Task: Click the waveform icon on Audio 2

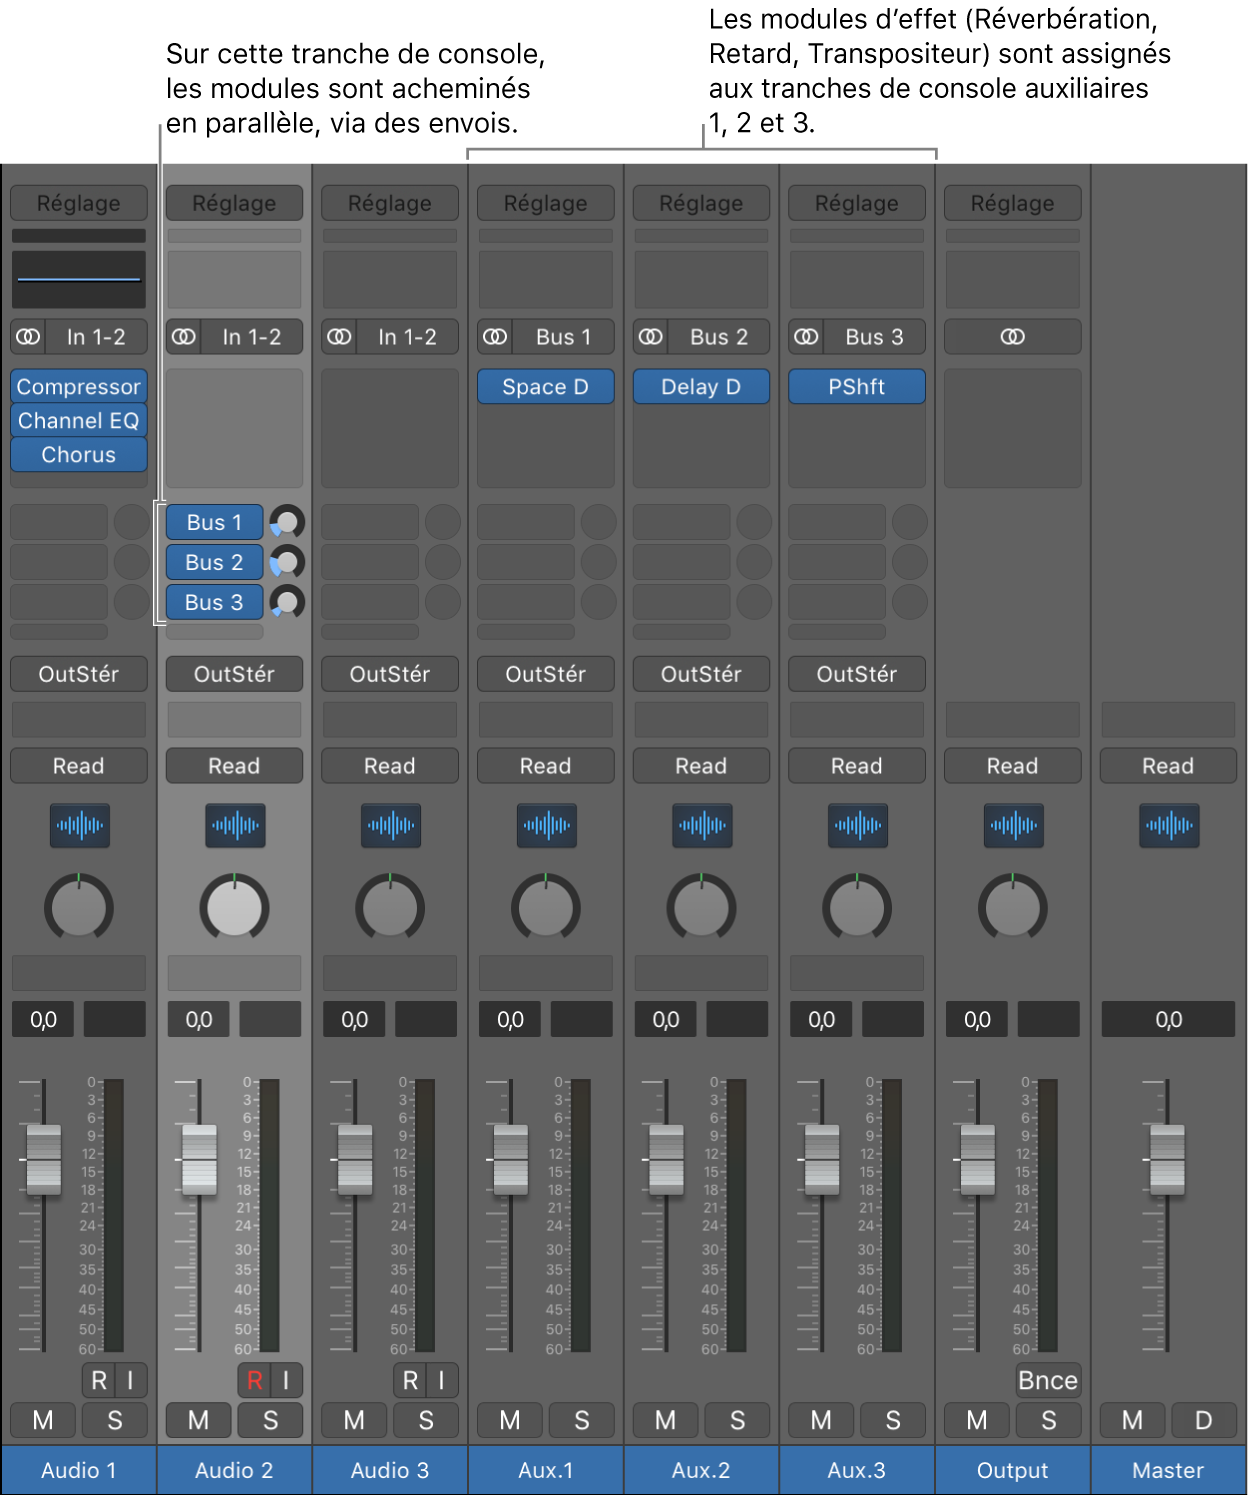Action: pos(234,826)
